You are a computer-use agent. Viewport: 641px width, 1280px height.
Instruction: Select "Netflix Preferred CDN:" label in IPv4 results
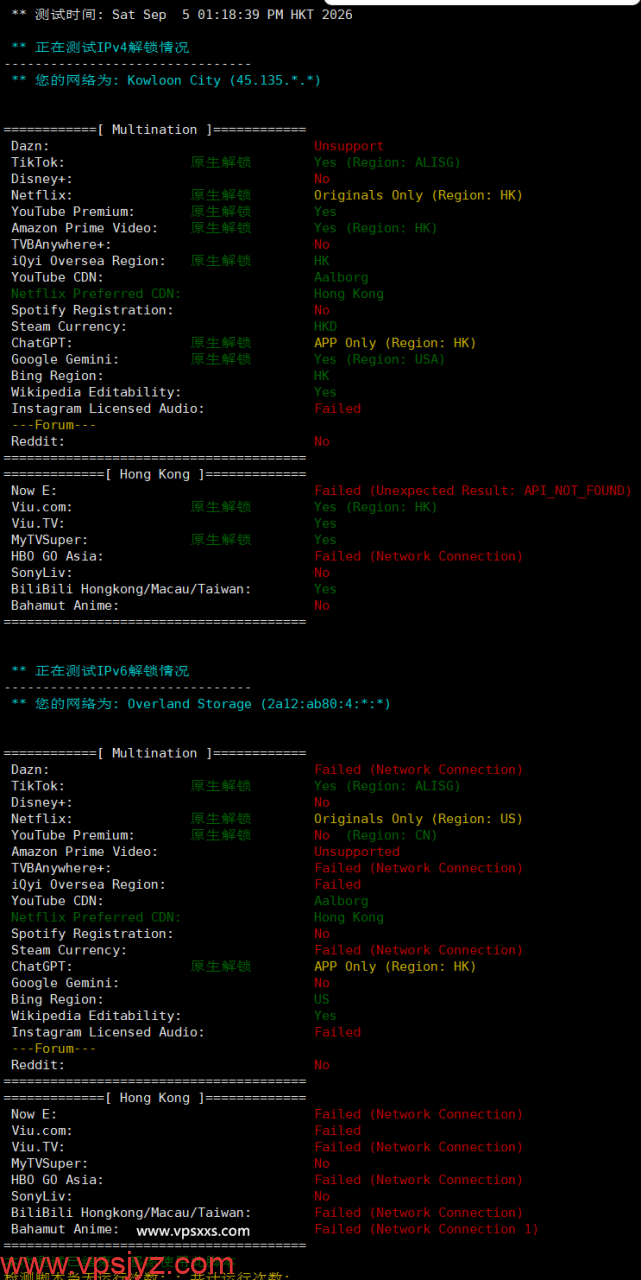97,294
